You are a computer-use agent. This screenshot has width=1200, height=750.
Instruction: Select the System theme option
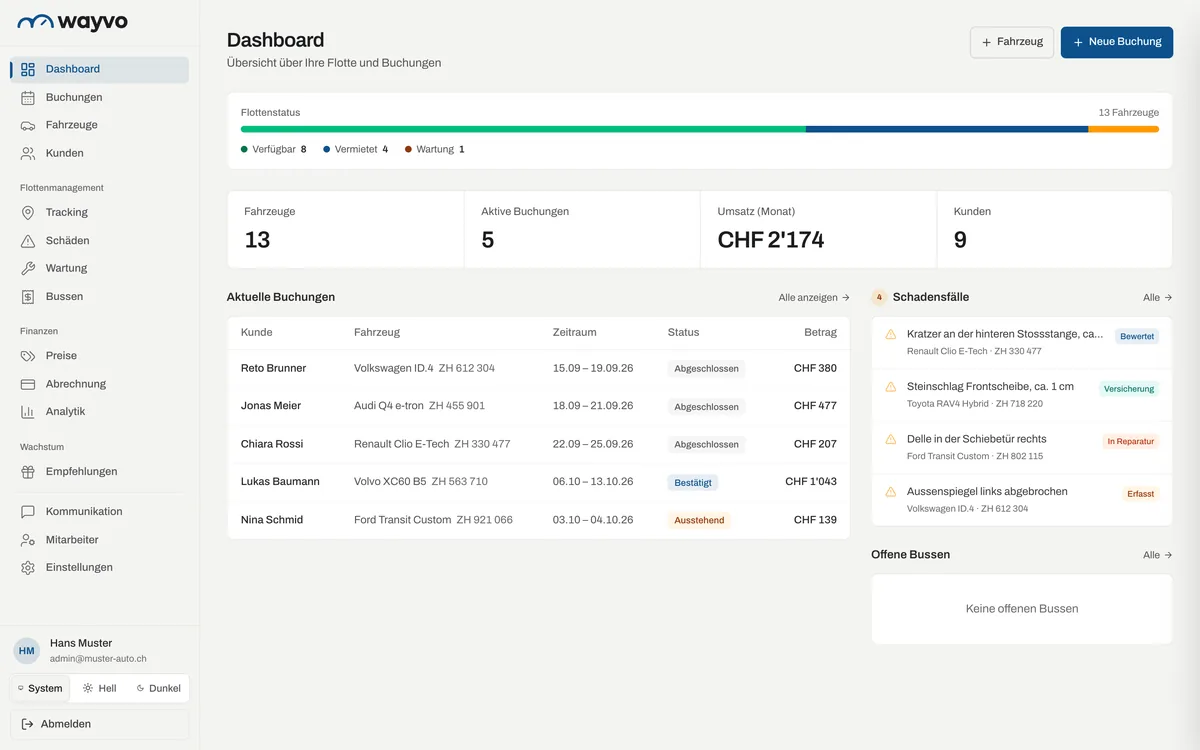click(x=41, y=688)
